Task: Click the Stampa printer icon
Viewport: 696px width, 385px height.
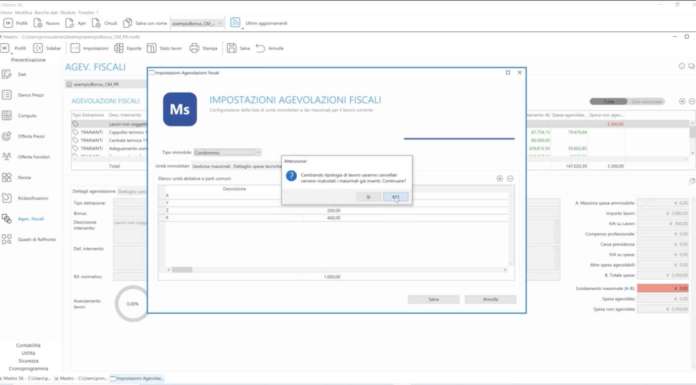Action: pos(194,48)
